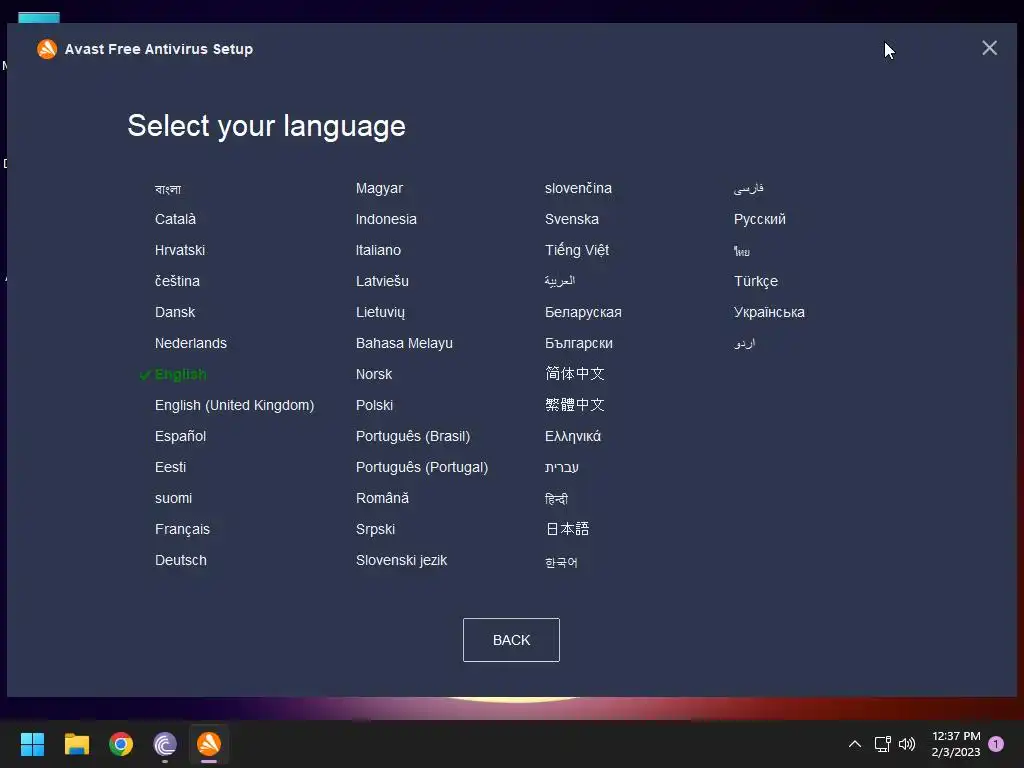Pick Latviešu language
Viewport: 1024px width, 768px height.
pyautogui.click(x=382, y=281)
